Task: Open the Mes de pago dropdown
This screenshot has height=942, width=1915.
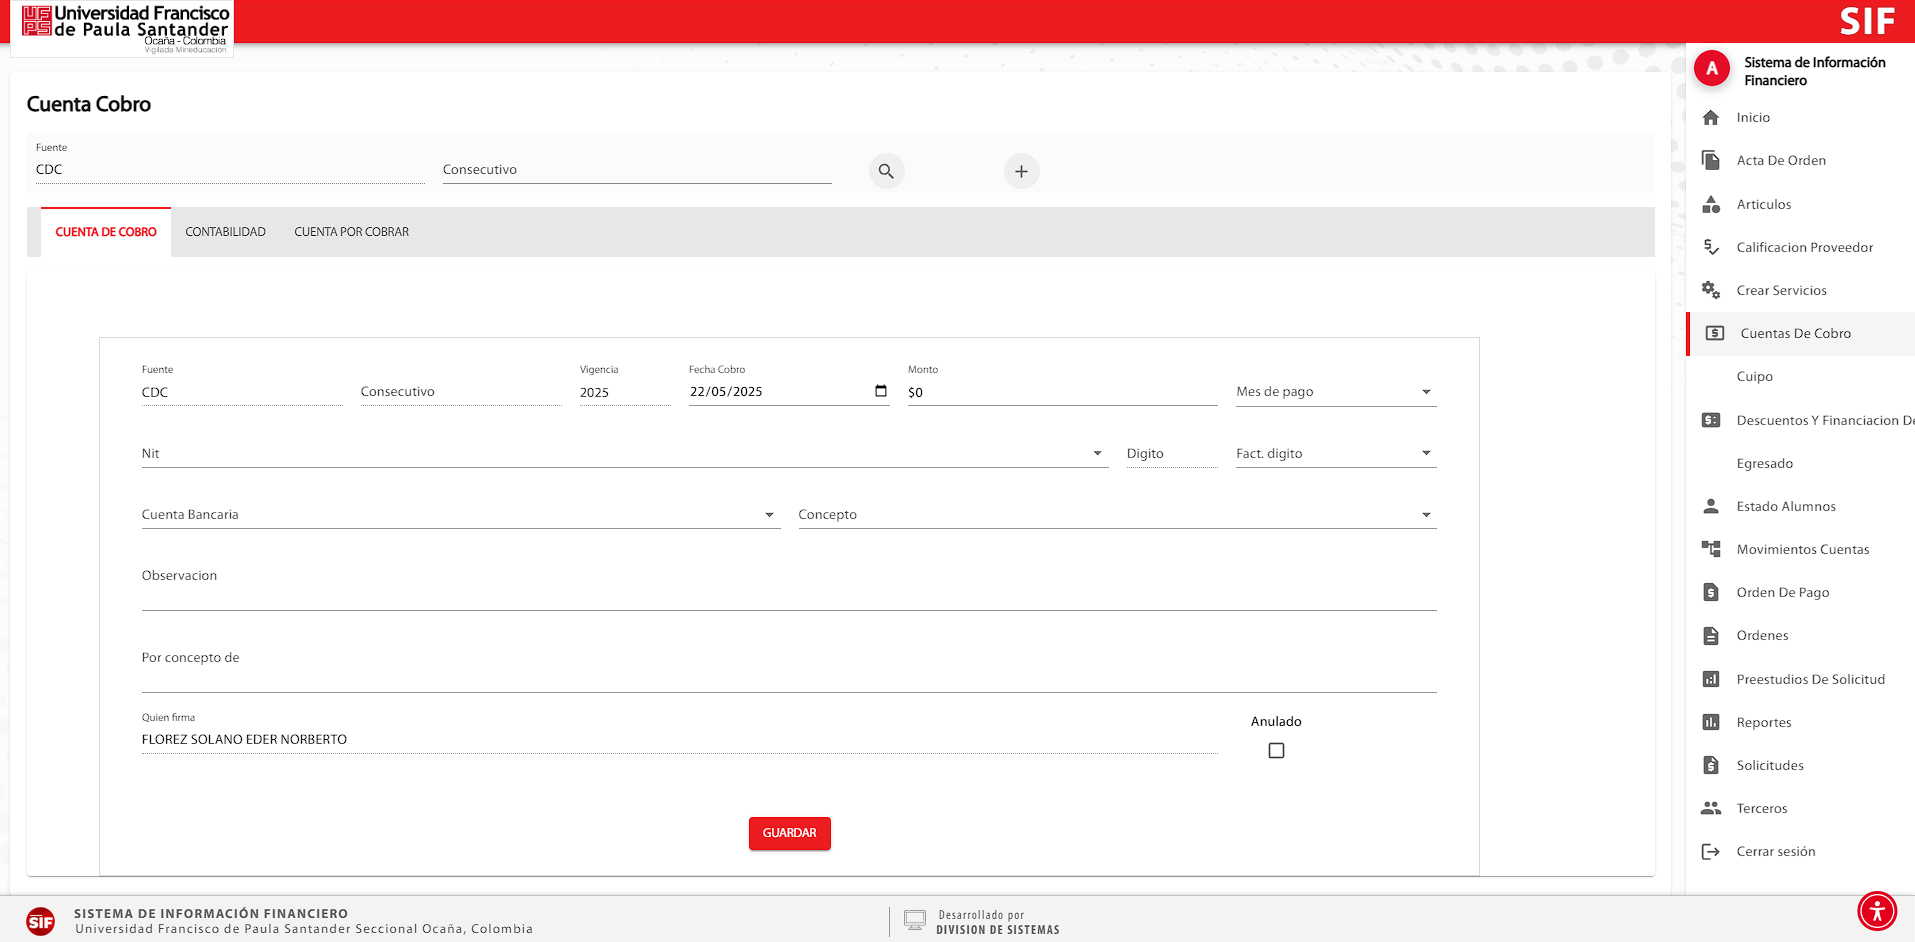Action: pos(1336,392)
